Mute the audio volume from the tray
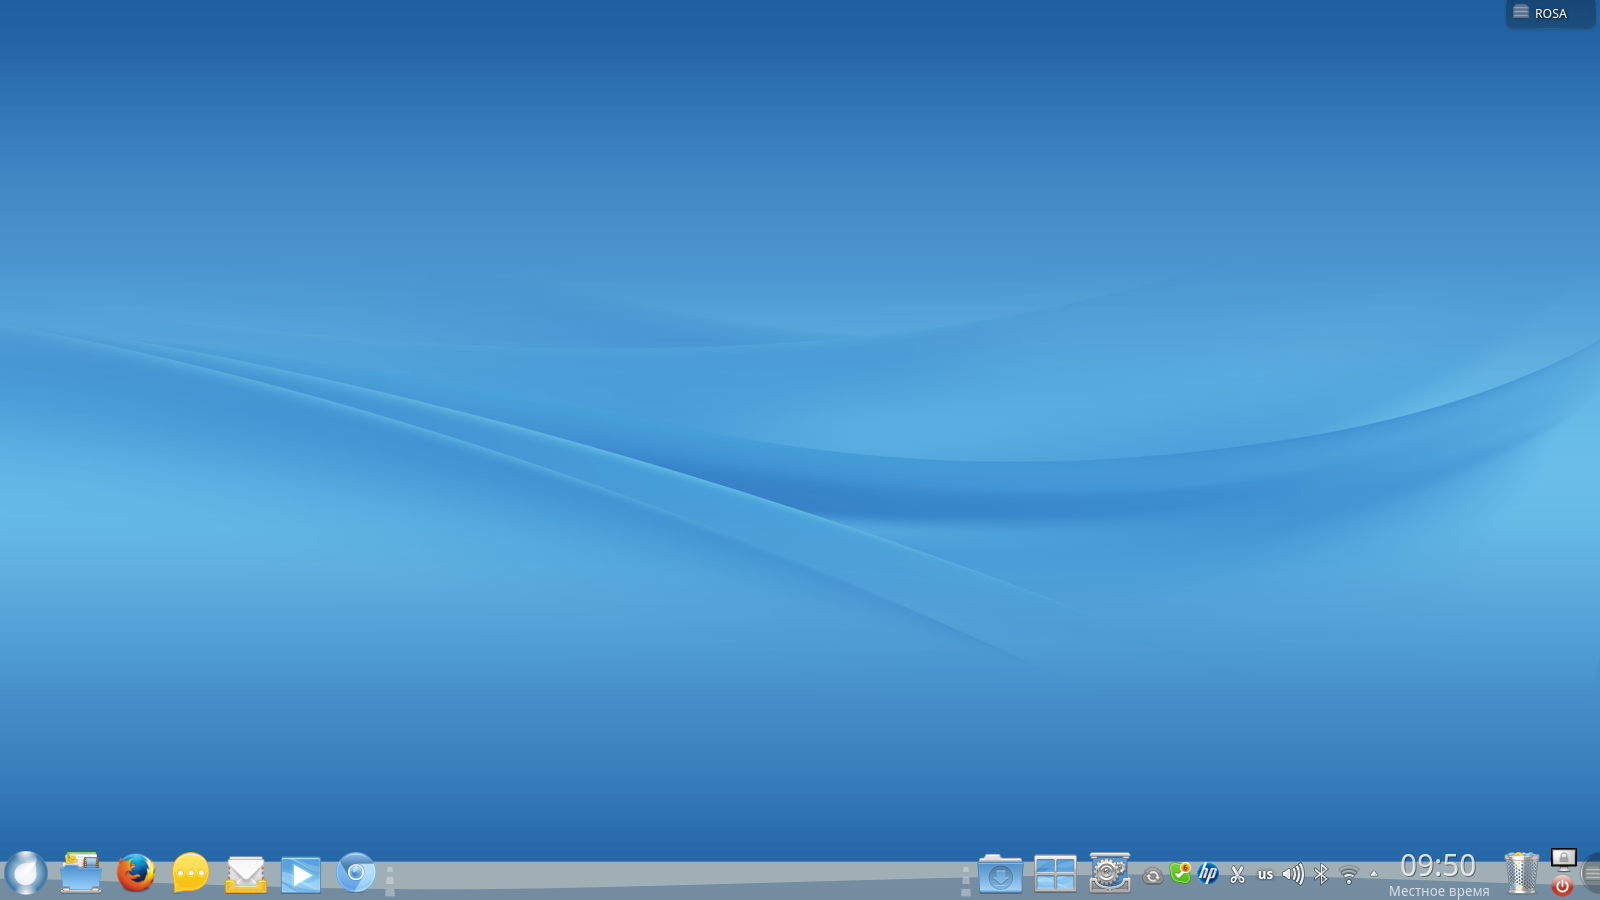 (x=1292, y=872)
